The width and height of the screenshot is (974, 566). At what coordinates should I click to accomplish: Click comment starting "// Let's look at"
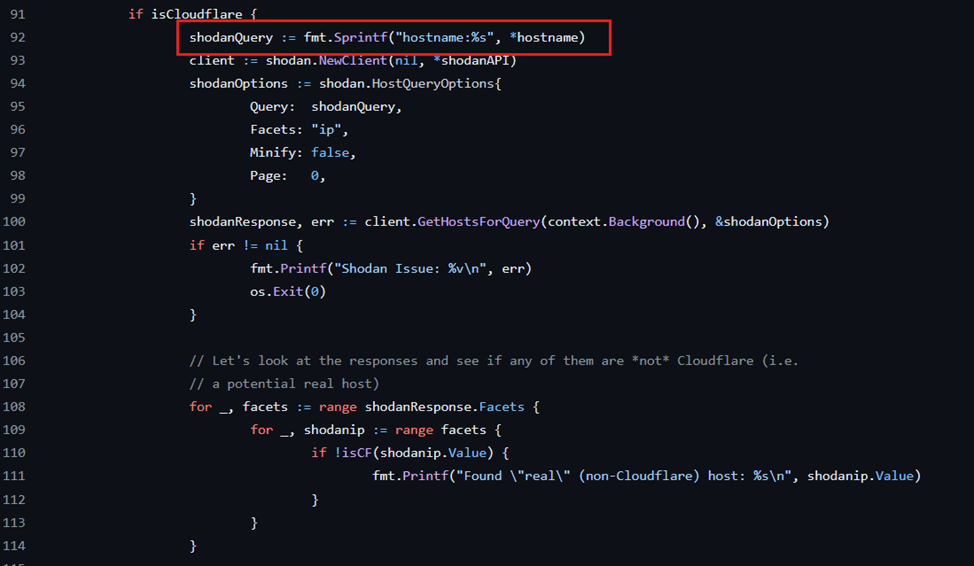tap(494, 360)
